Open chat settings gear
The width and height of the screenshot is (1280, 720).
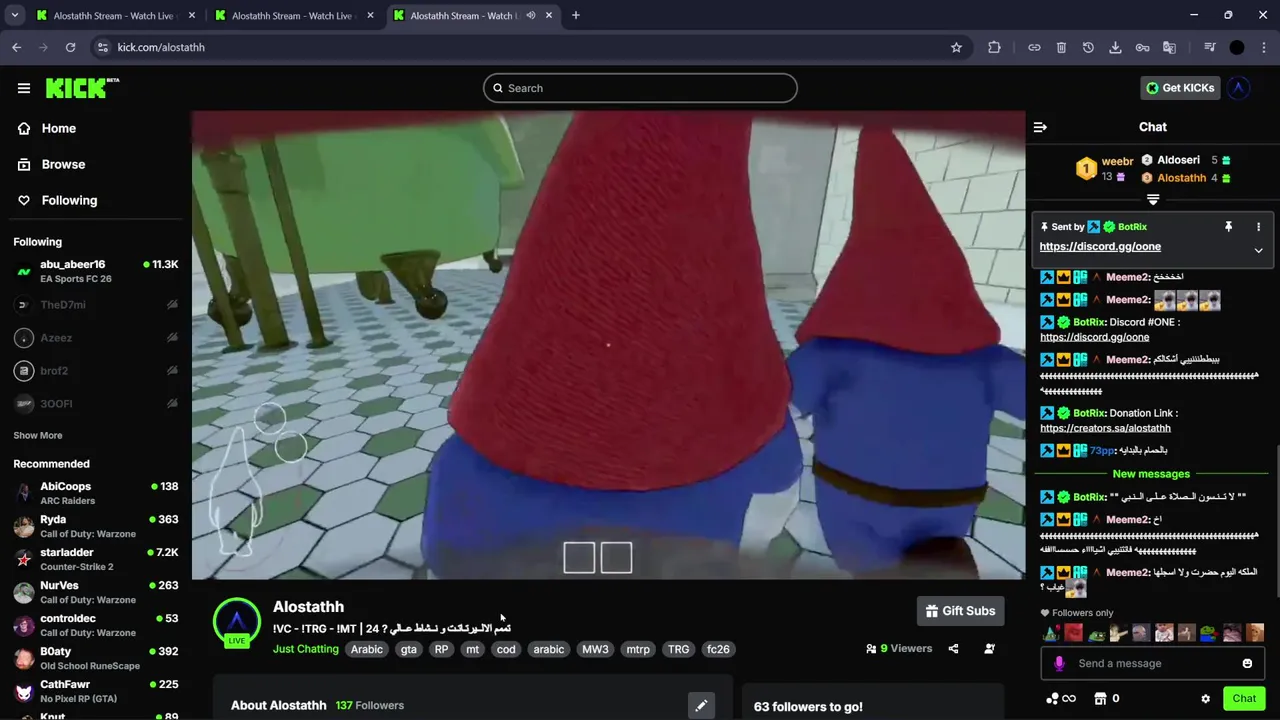click(1205, 699)
